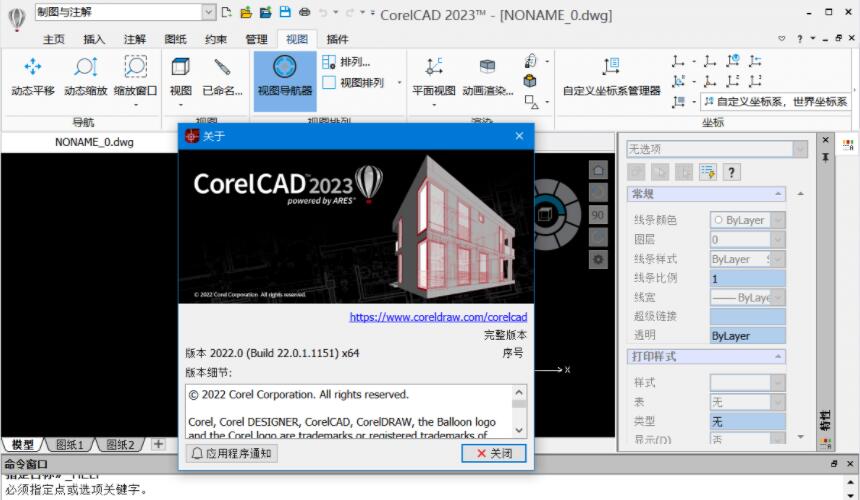Click the 超级链接 input field

point(748,316)
